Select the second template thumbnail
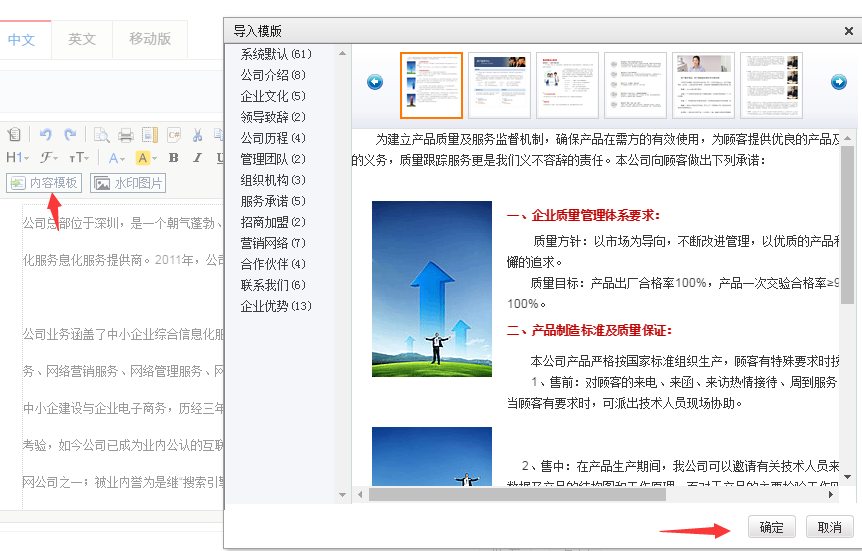Image resolution: width=862 pixels, height=551 pixels. click(x=499, y=85)
